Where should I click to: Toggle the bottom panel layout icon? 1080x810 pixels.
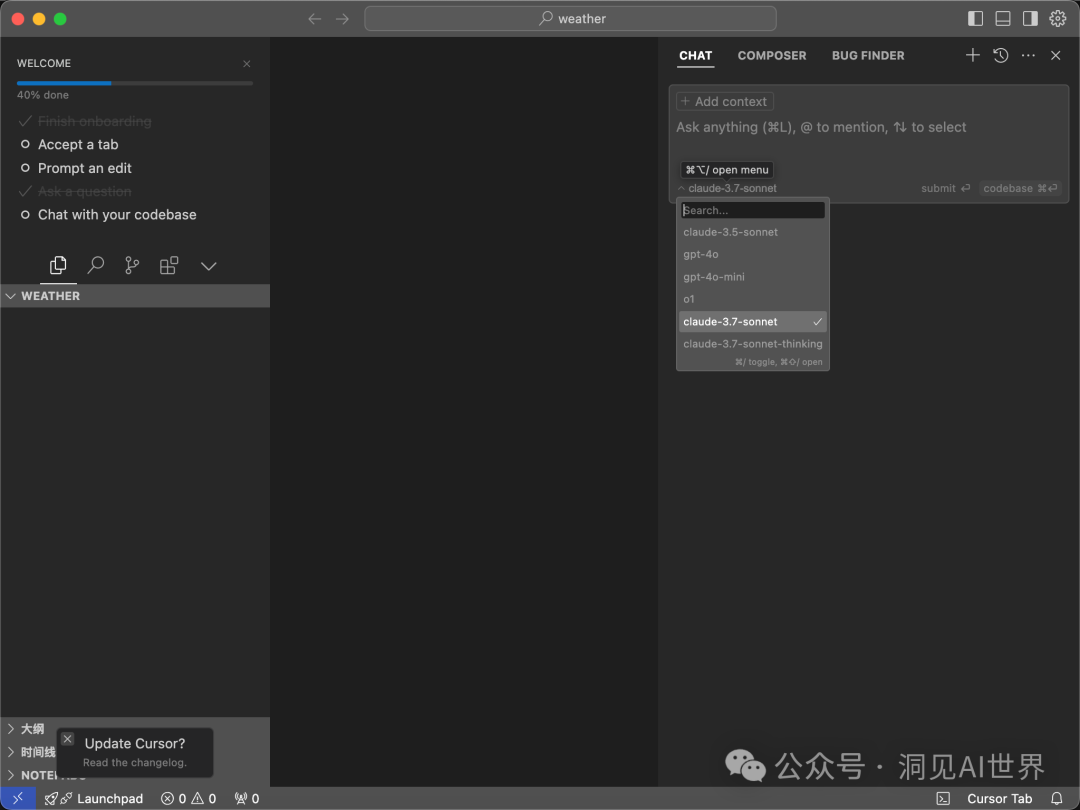click(x=1003, y=19)
